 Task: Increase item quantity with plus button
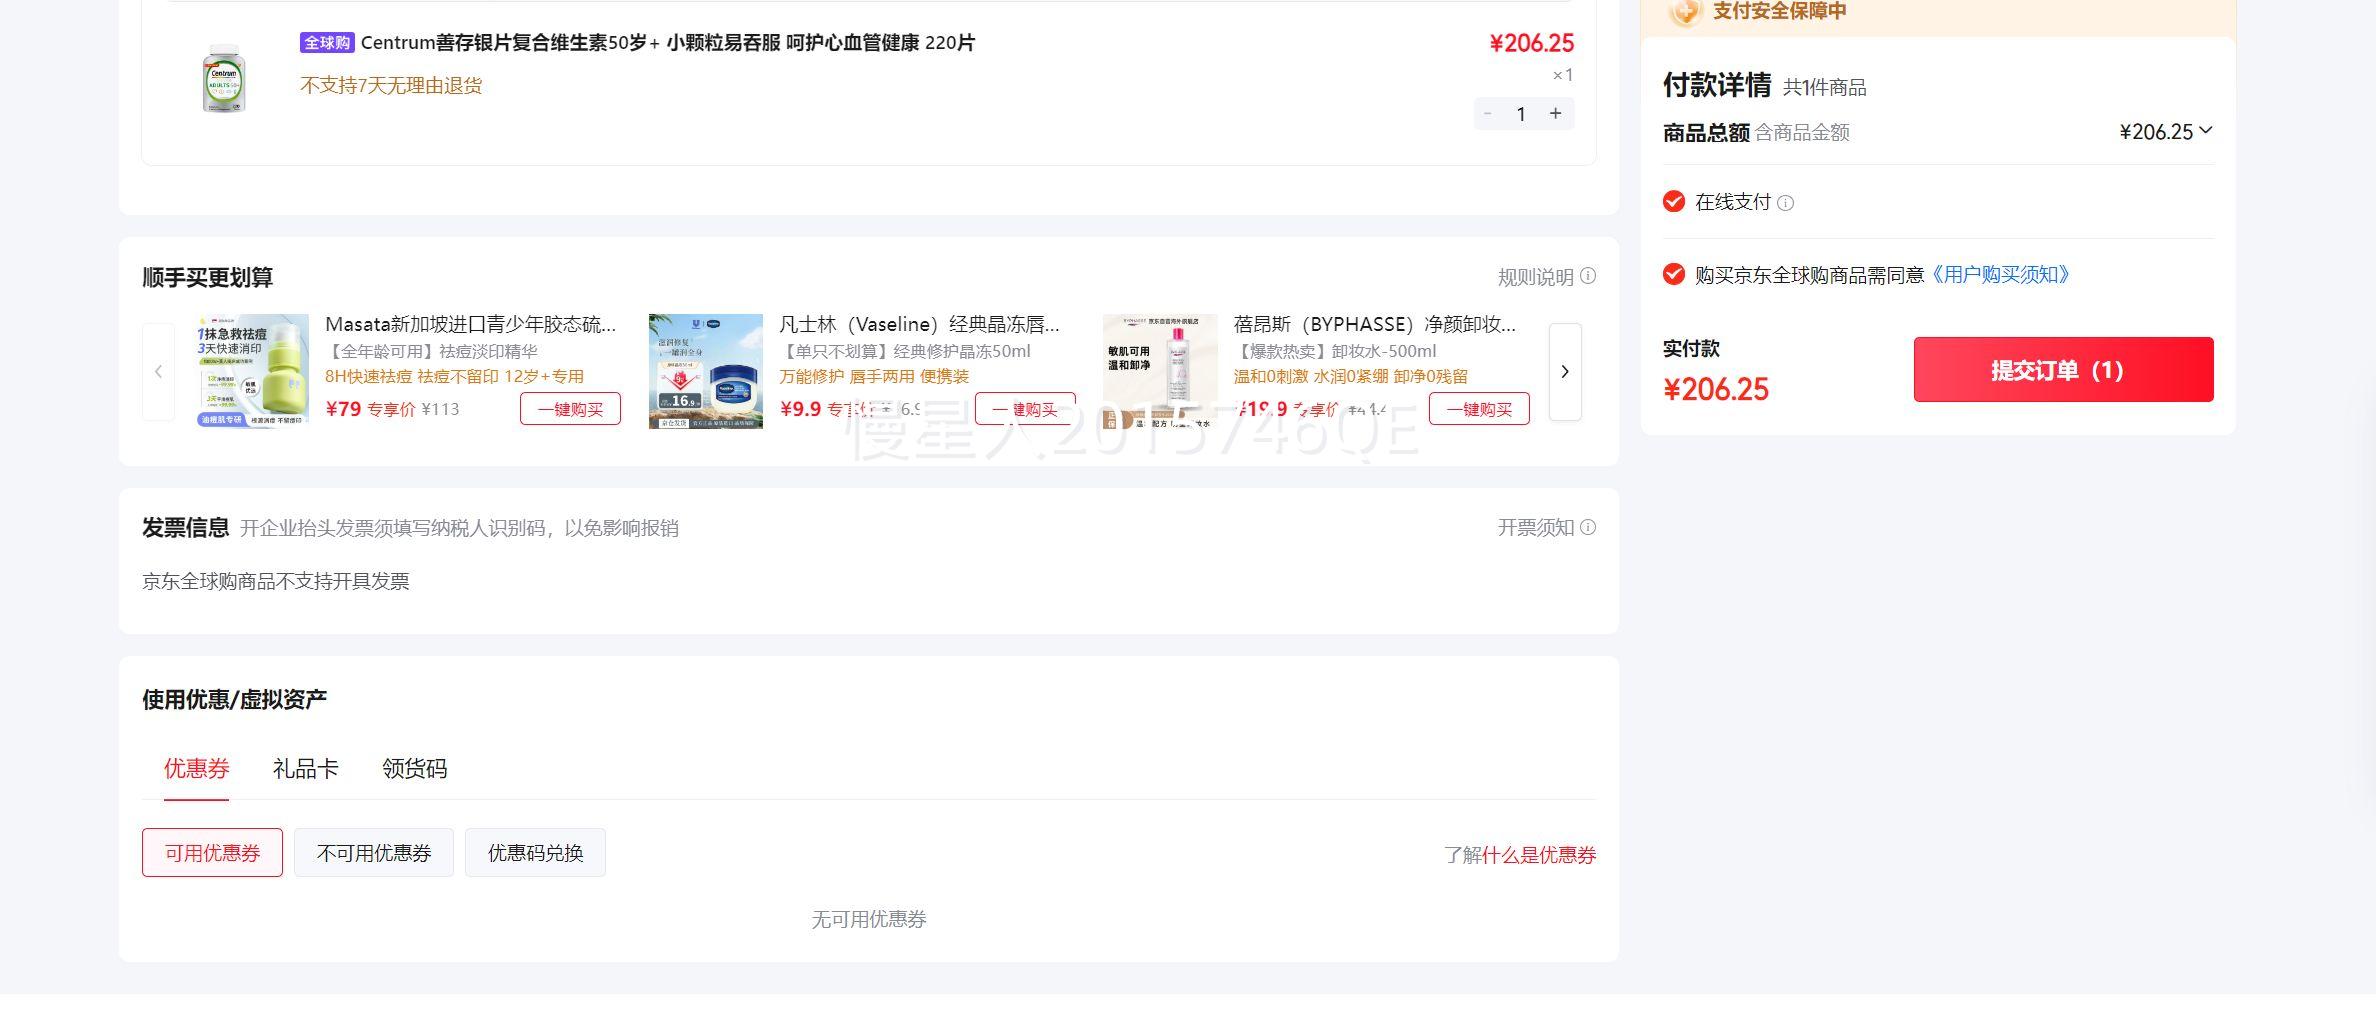[1555, 114]
